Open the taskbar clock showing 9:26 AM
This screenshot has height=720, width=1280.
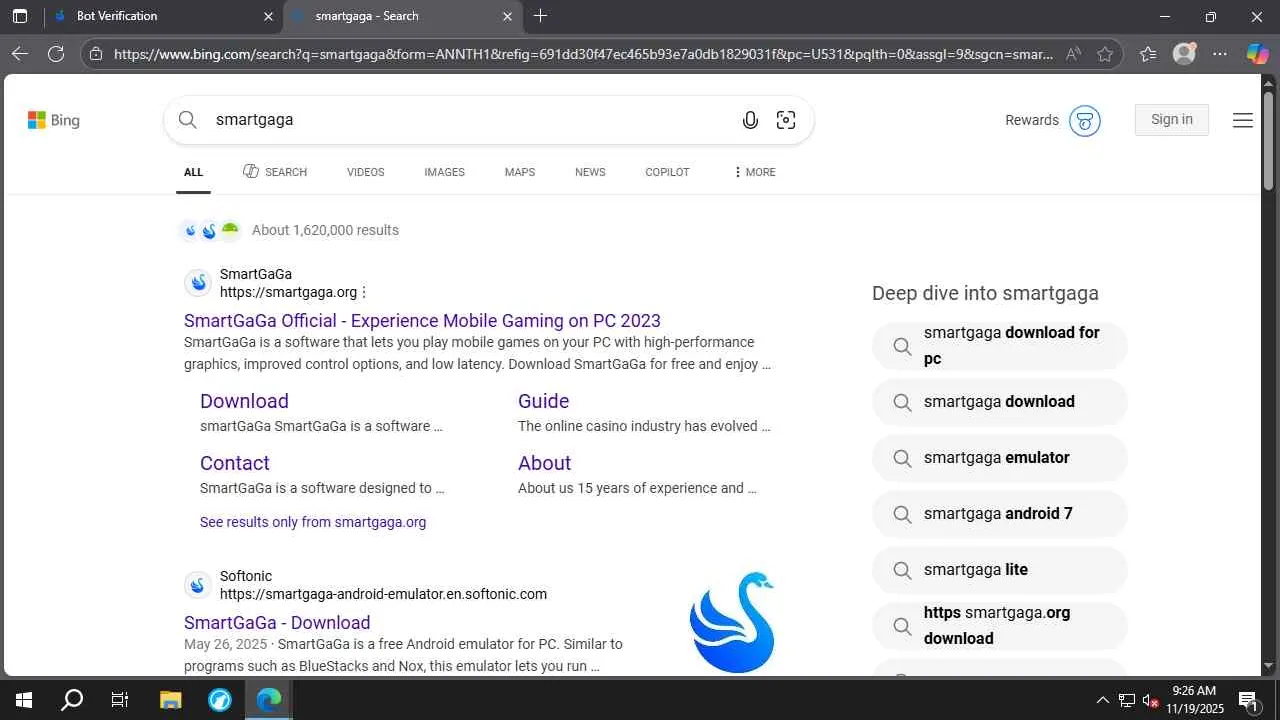tap(1194, 700)
